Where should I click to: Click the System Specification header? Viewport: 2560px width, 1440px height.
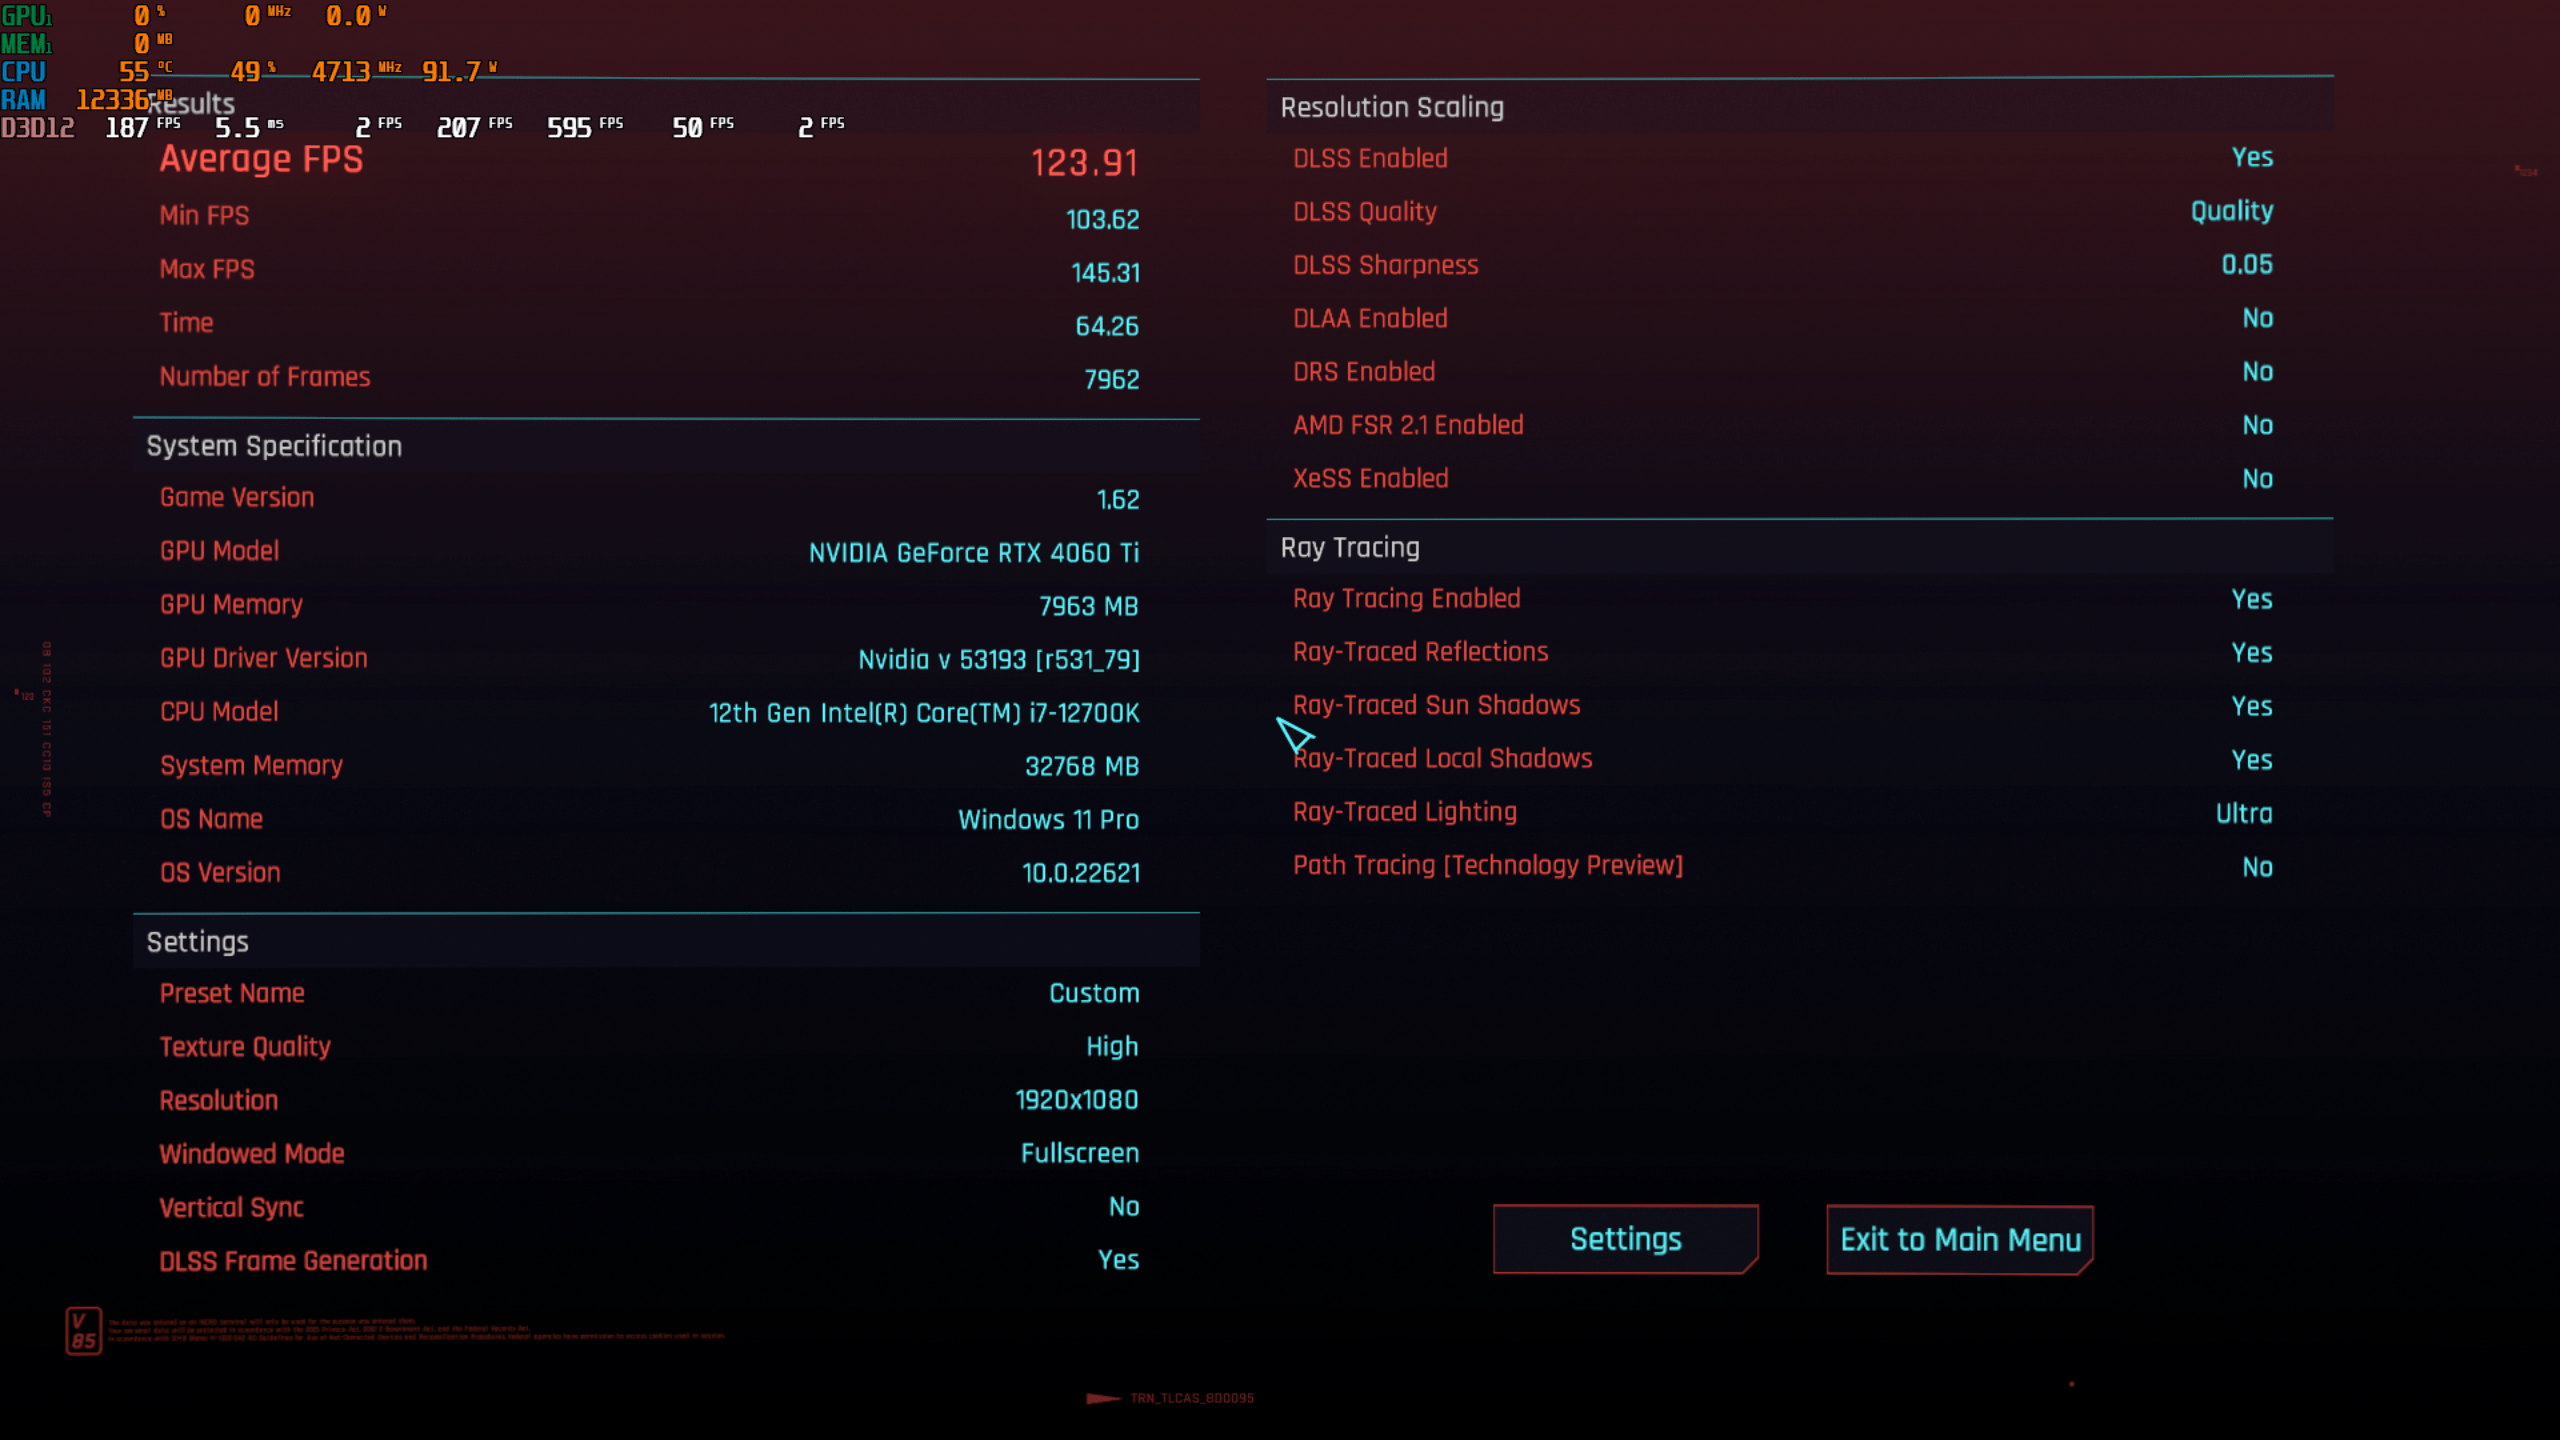coord(274,446)
